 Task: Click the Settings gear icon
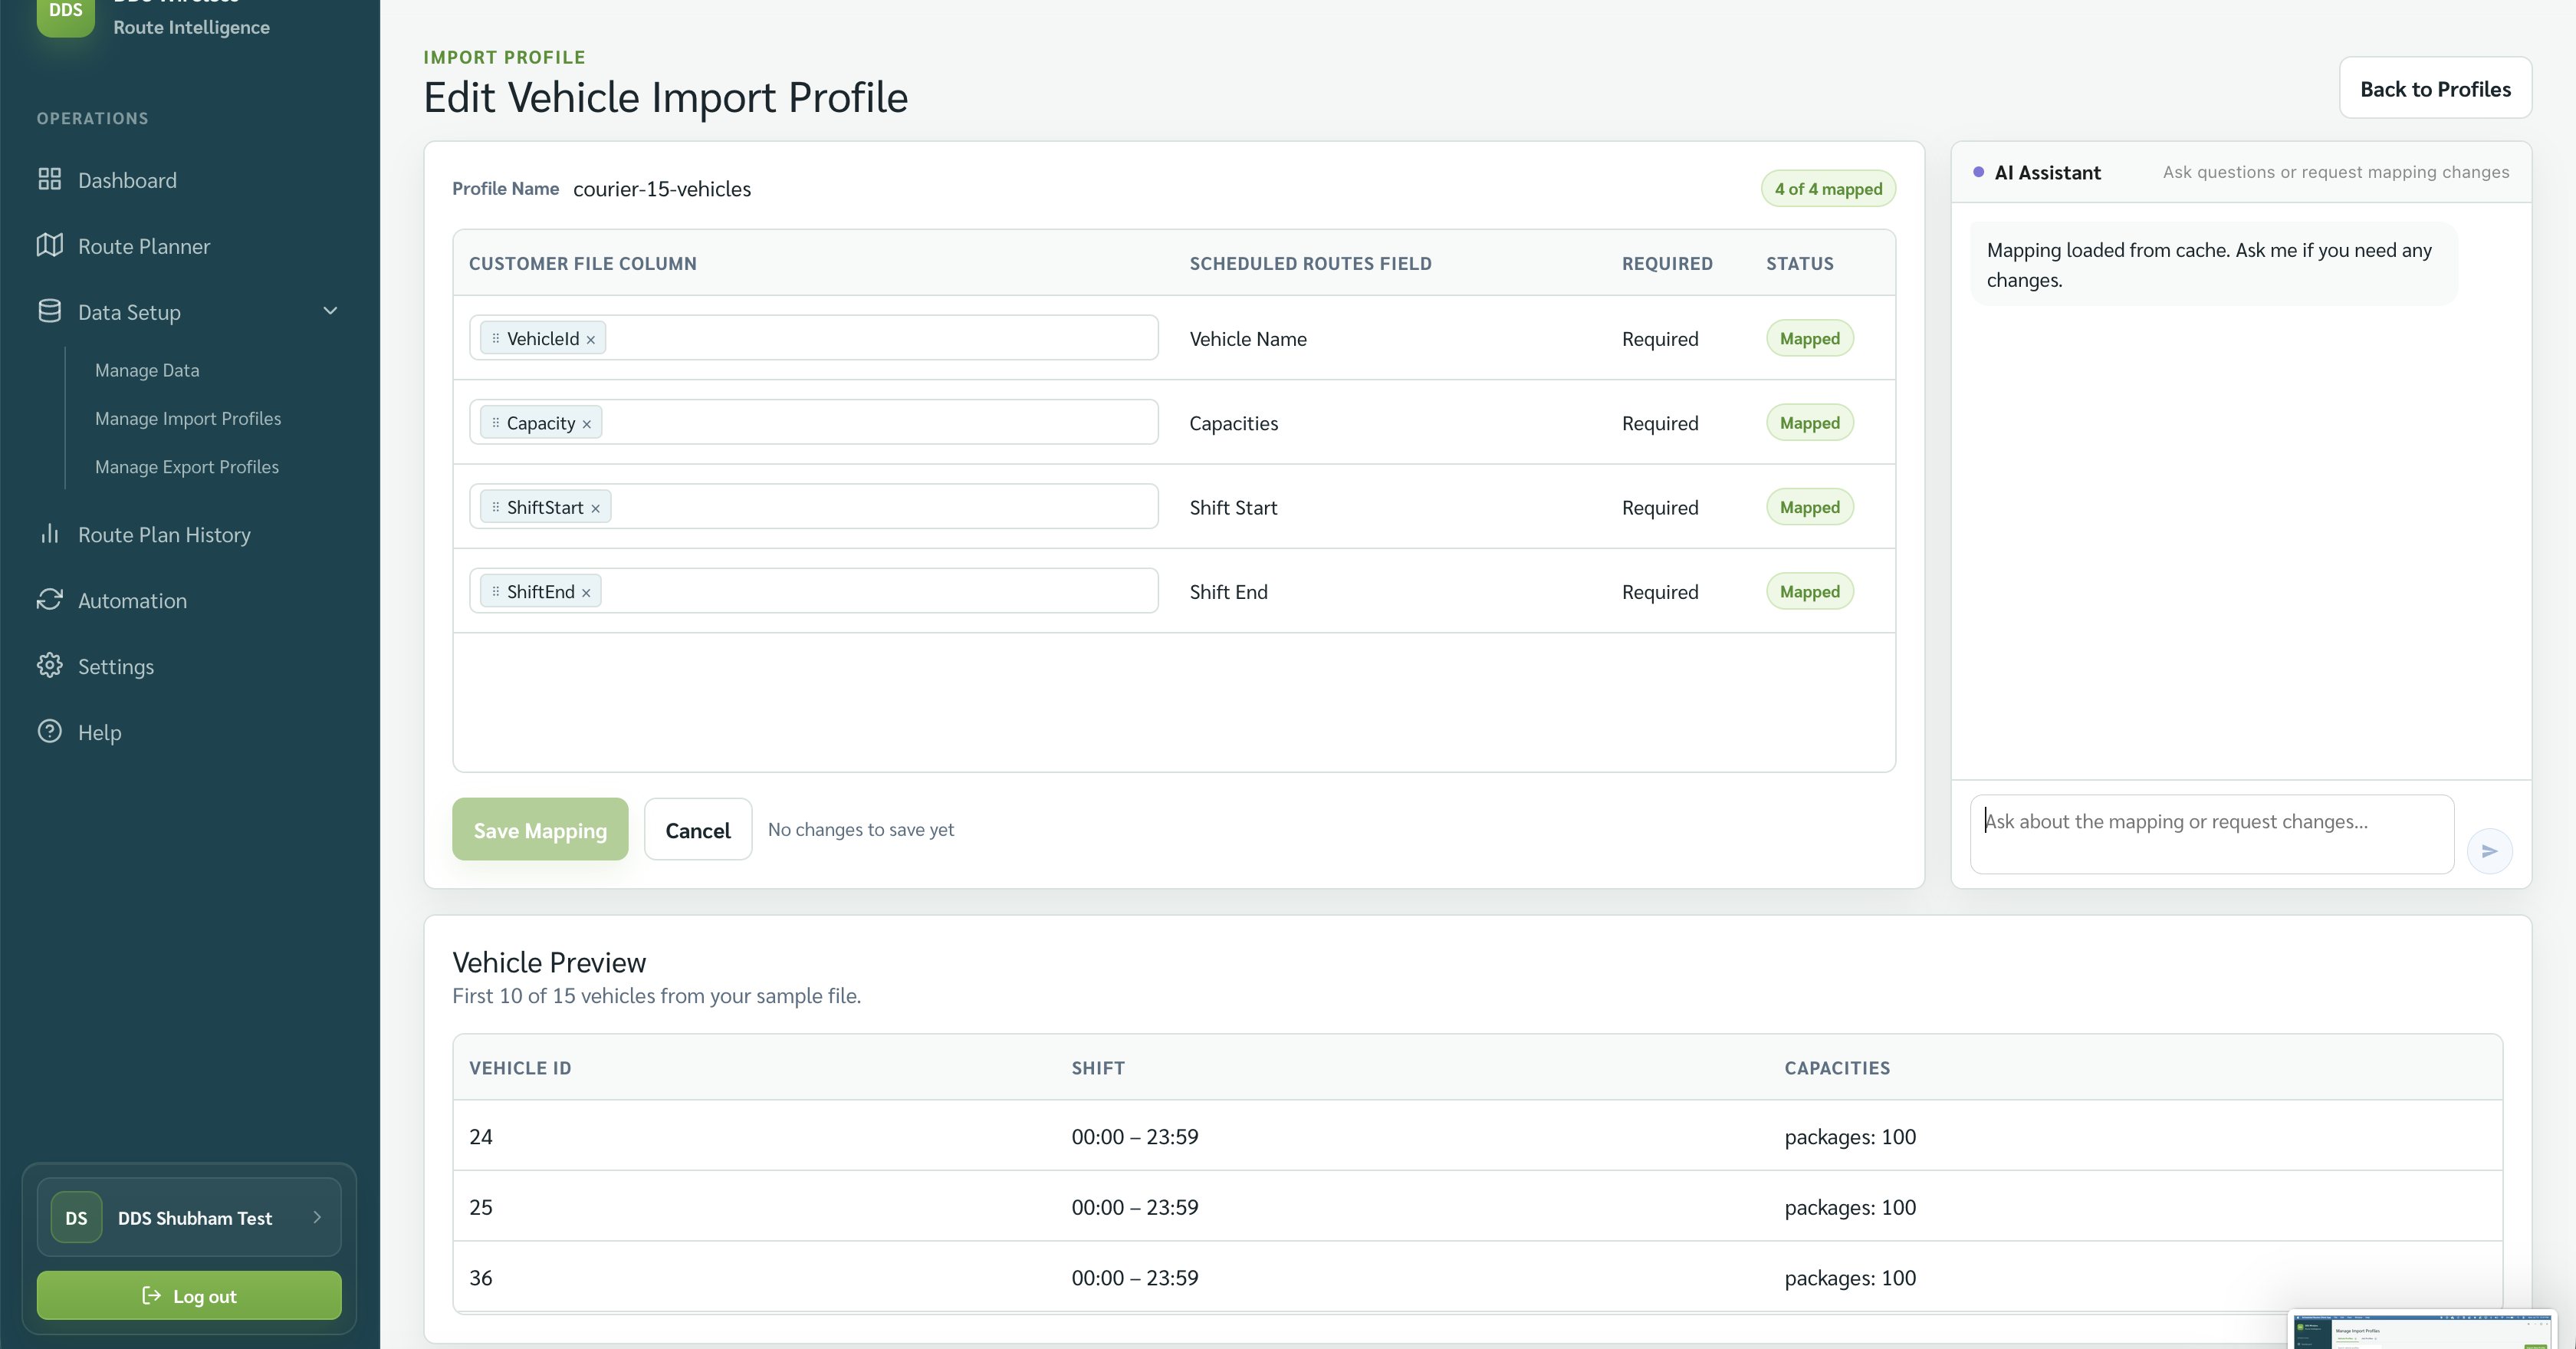(x=49, y=666)
